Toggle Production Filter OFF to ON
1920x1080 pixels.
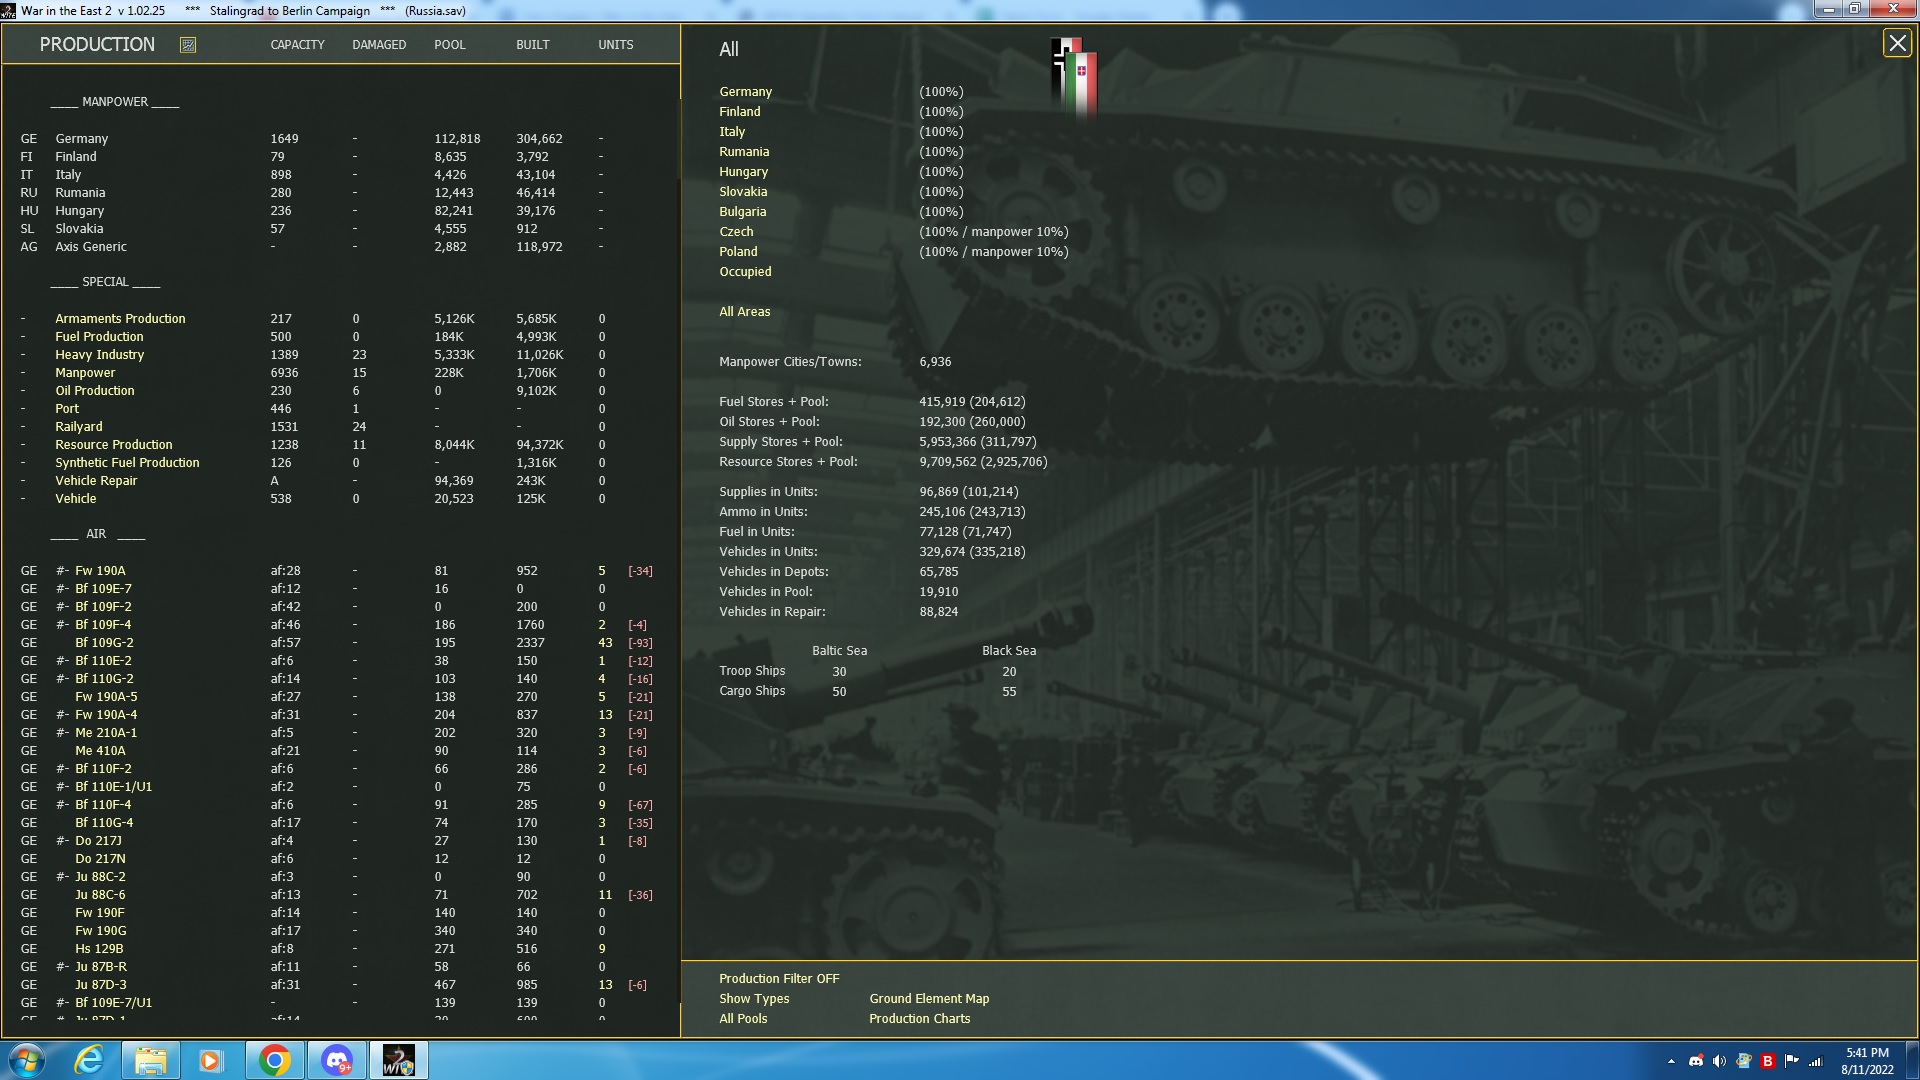[x=779, y=978]
